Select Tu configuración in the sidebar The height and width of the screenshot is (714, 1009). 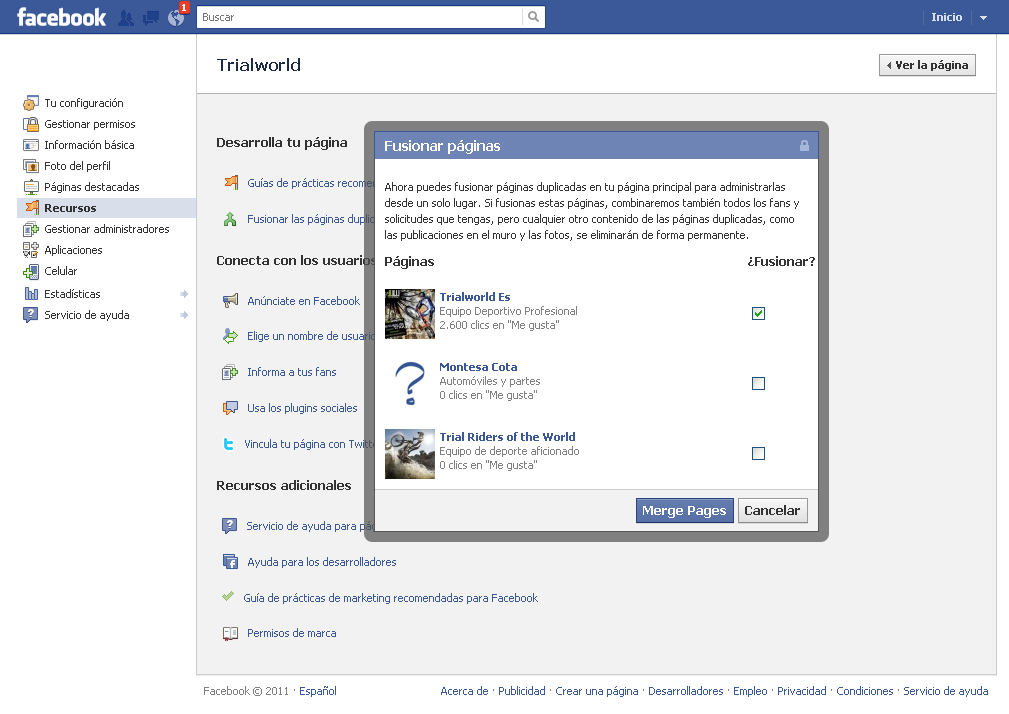click(84, 103)
